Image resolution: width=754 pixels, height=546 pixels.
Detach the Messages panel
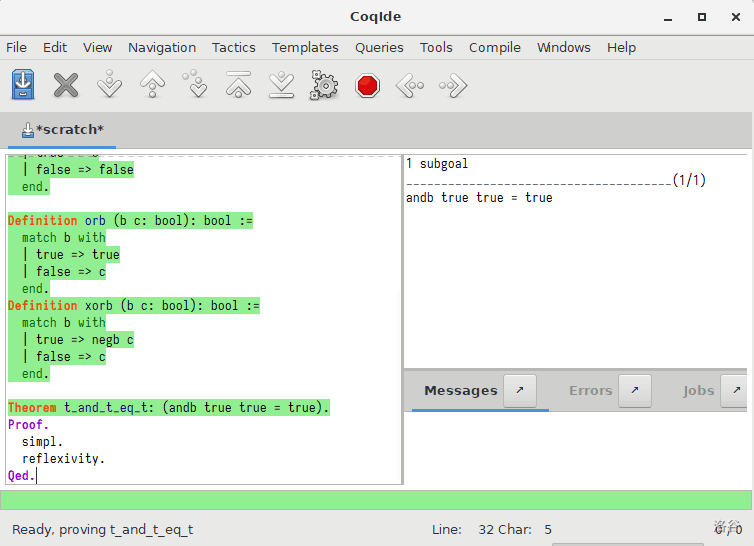(x=519, y=391)
